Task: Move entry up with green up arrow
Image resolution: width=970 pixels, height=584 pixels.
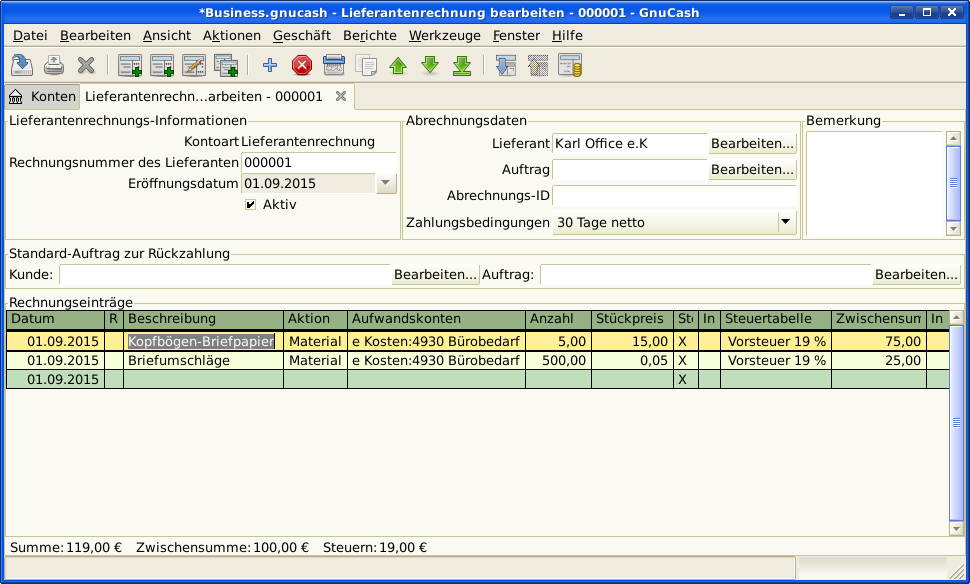Action: (x=398, y=66)
